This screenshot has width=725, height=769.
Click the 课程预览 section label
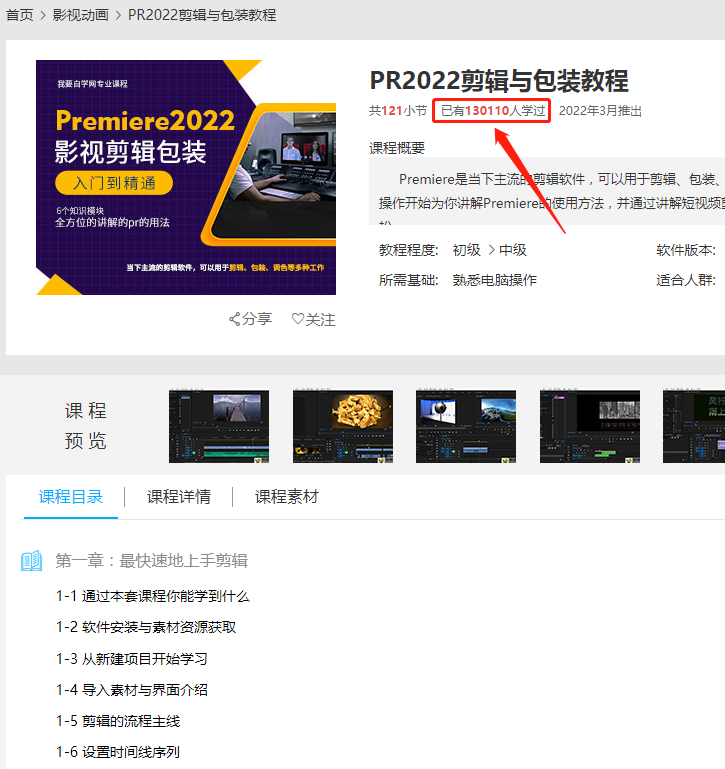(85, 426)
